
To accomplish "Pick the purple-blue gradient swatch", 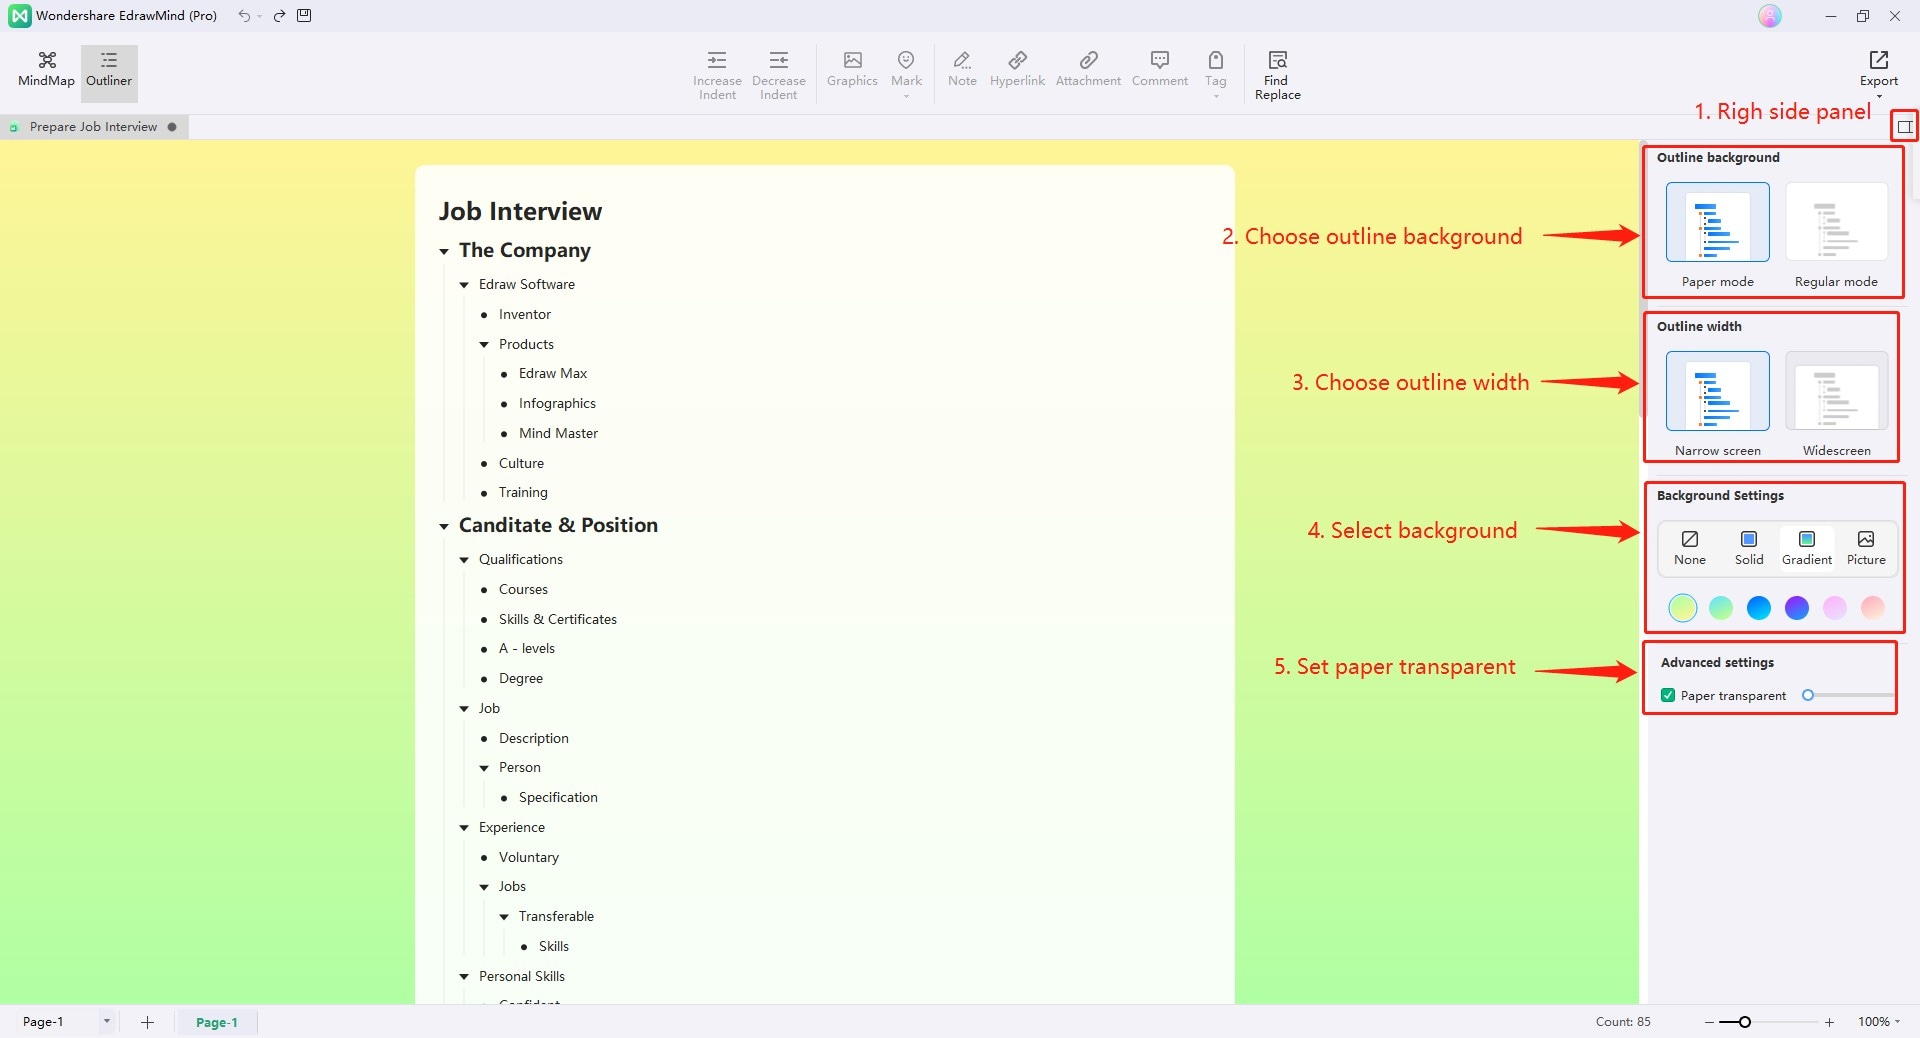I will click(x=1797, y=607).
